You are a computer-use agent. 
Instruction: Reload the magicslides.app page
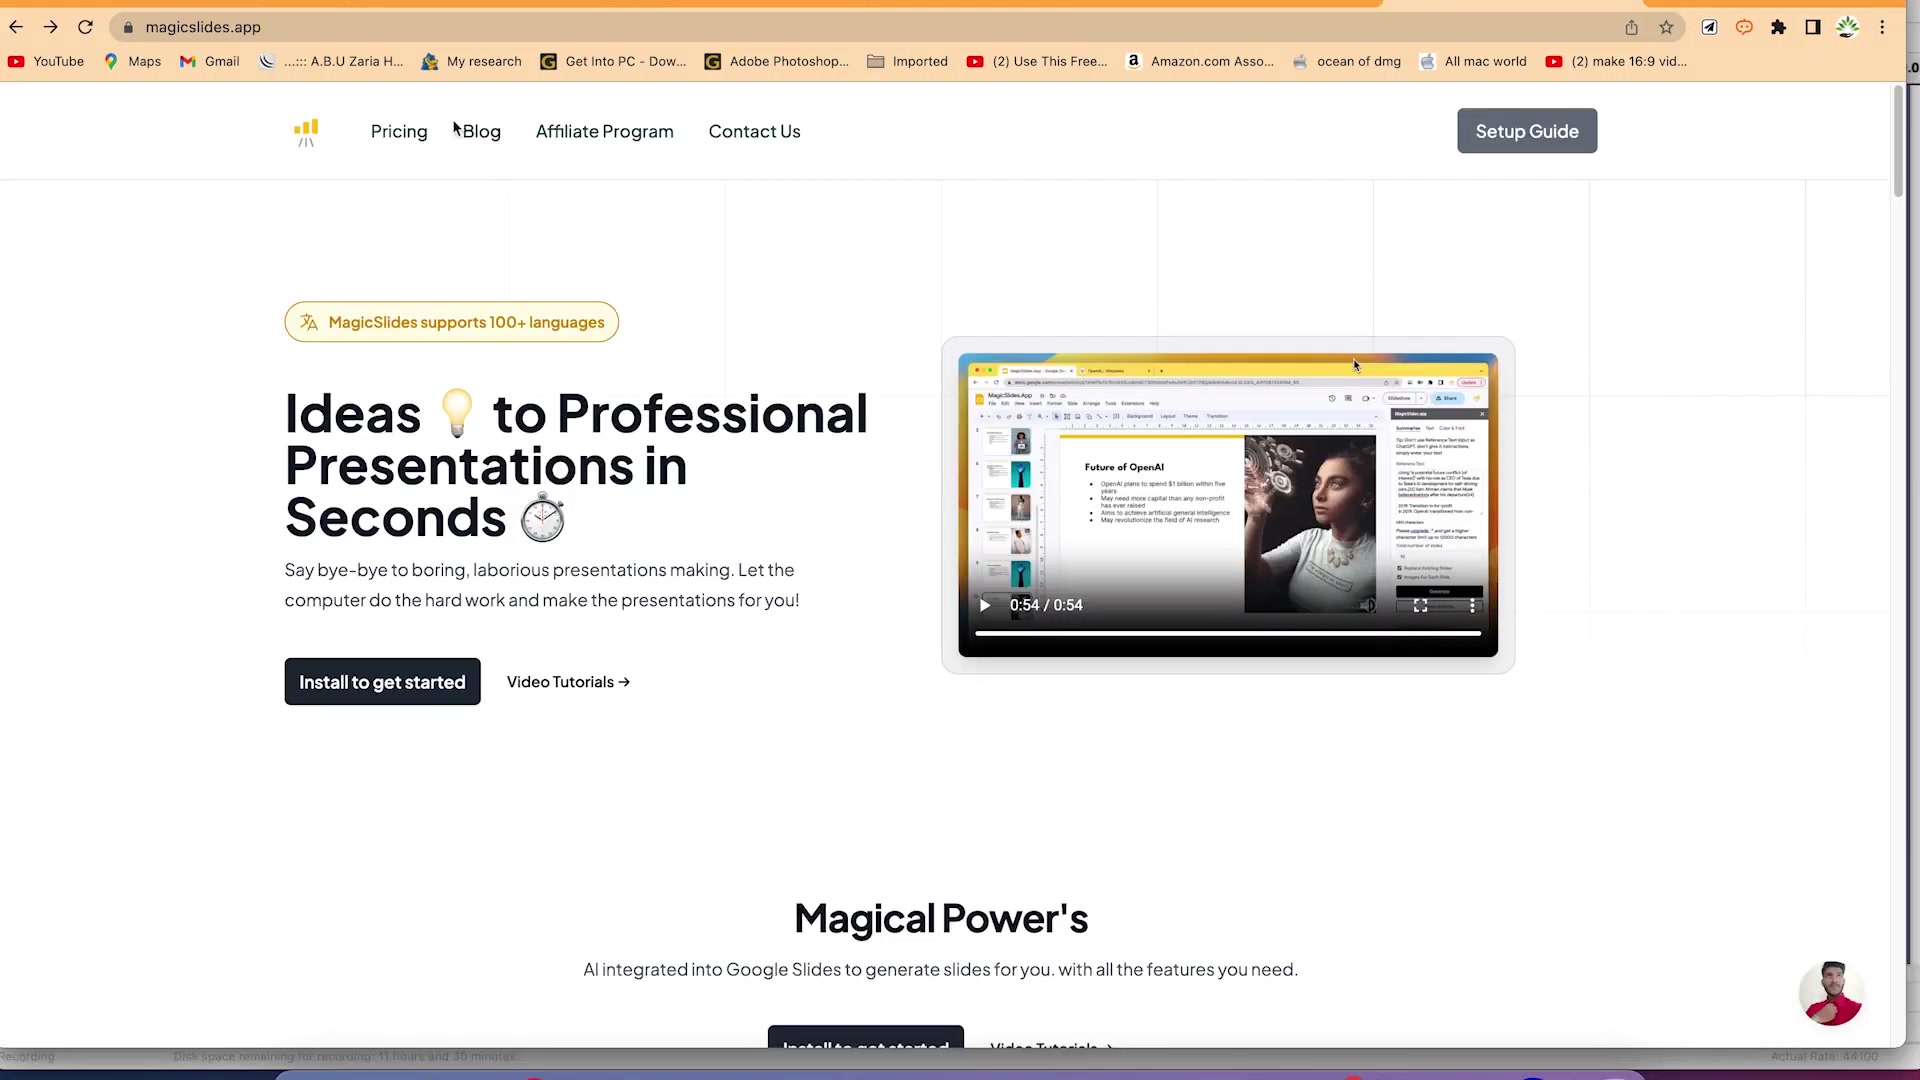tap(85, 27)
